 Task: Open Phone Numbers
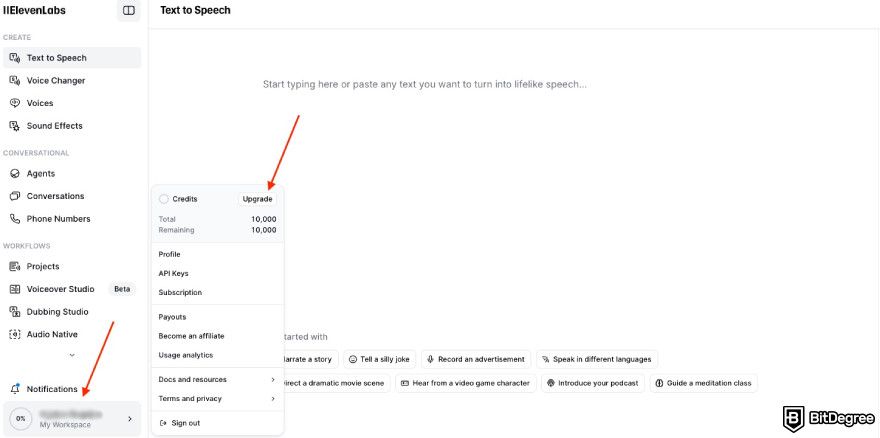coord(58,219)
